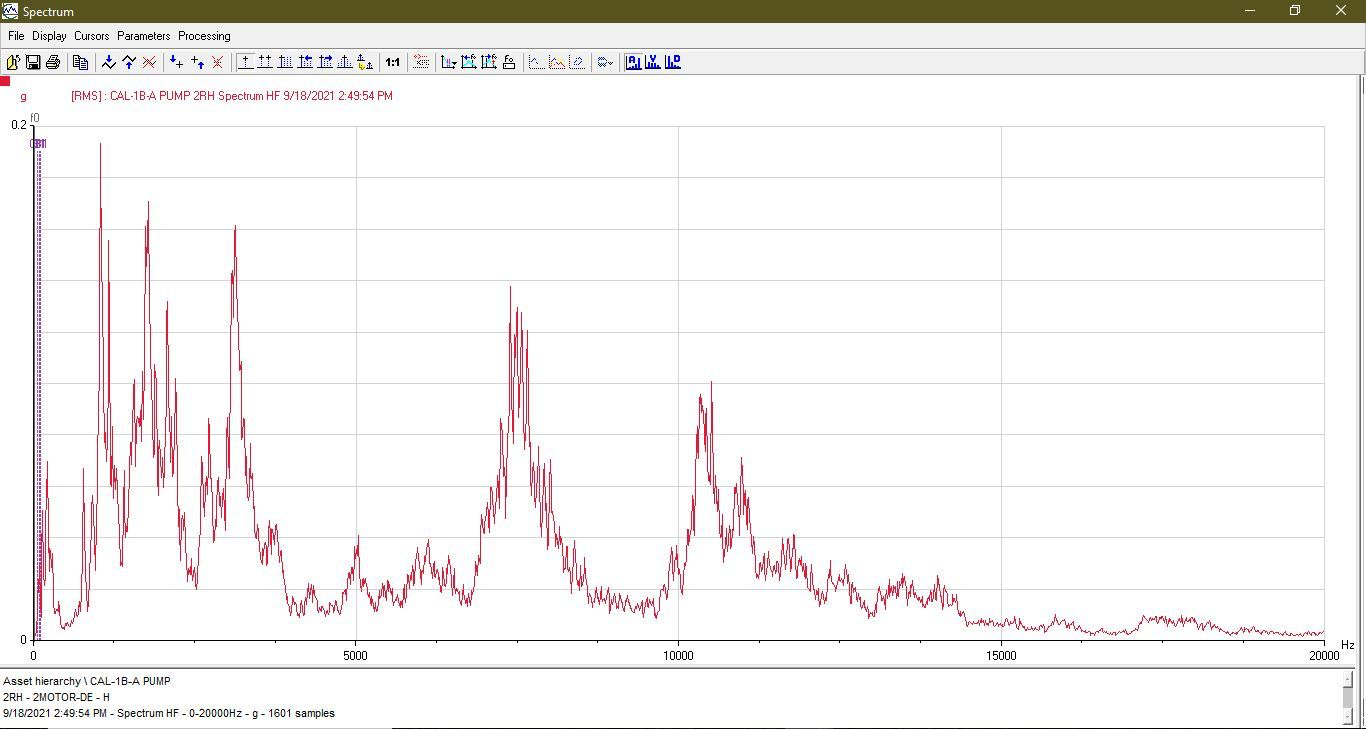
Task: Click the red crossed-out zigzag line icon
Action: click(x=149, y=62)
